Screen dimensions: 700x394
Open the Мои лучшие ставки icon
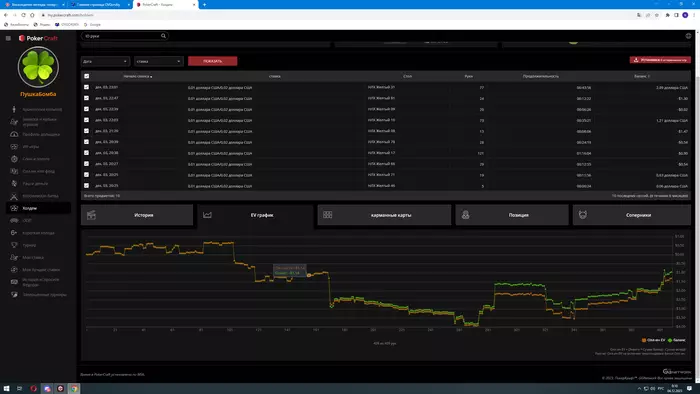point(14,270)
